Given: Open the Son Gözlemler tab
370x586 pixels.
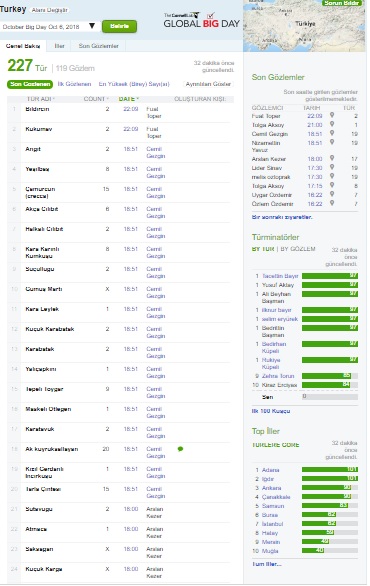Looking at the screenshot, I should [x=98, y=46].
